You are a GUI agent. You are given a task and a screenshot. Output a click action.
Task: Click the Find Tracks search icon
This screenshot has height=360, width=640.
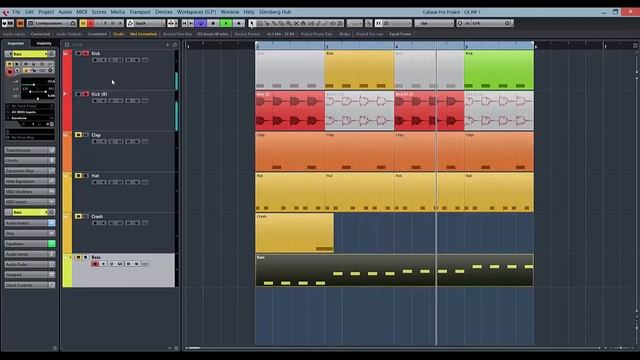(175, 44)
